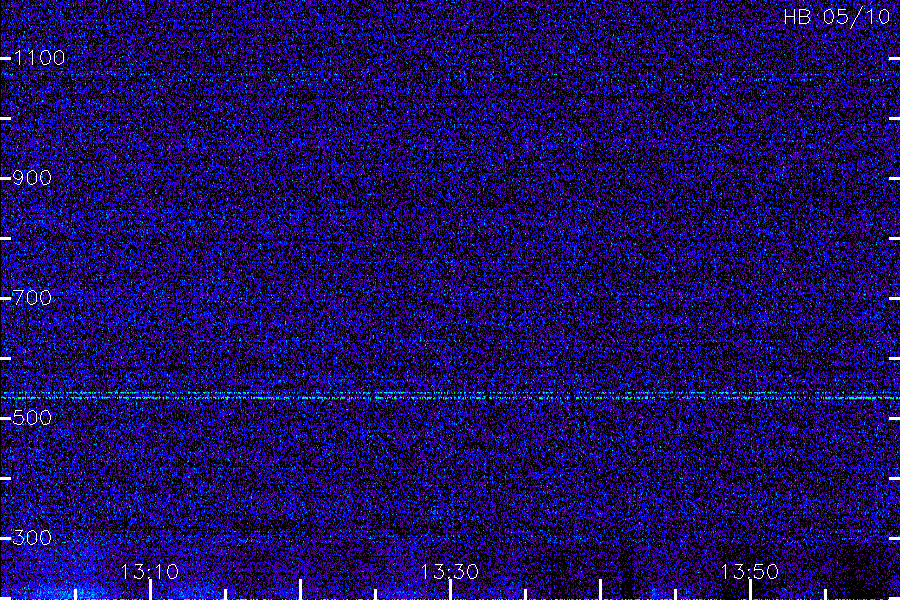Click the time tick mark below 13:50
Image resolution: width=900 pixels, height=600 pixels.
(x=750, y=590)
